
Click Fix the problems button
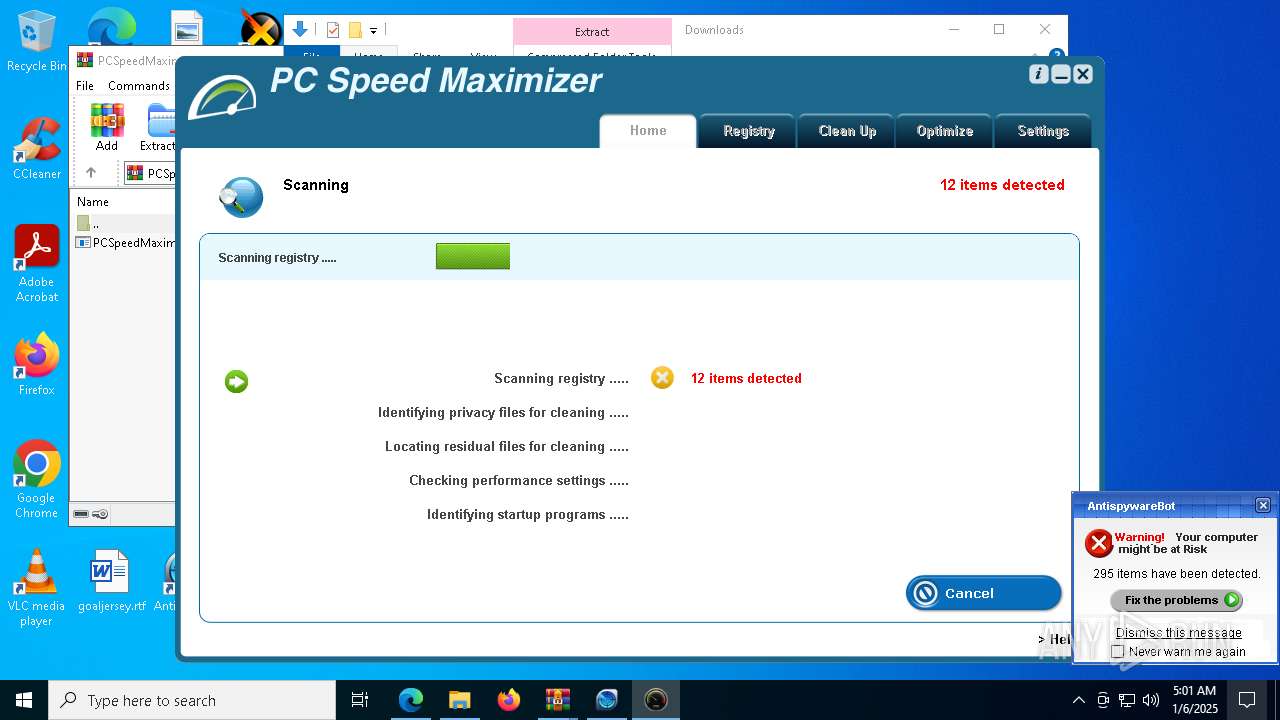coord(1176,600)
